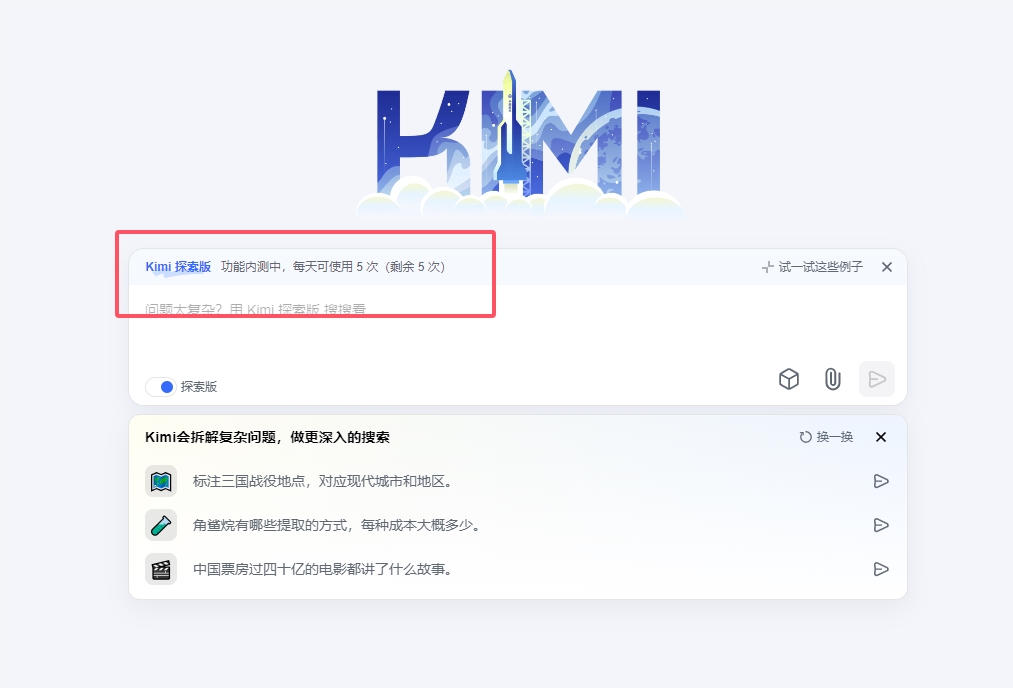The image size is (1013, 688).
Task: Select the text 角鲨烷有哪些提取的方式，每种成本大概多少。
Action: (x=338, y=525)
